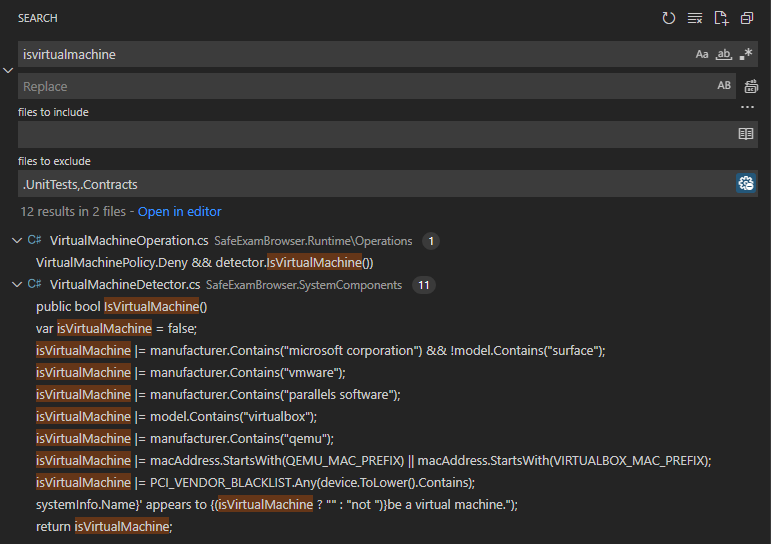Viewport: 771px width, 544px height.
Task: Click the files to include field
Action: click(x=375, y=134)
